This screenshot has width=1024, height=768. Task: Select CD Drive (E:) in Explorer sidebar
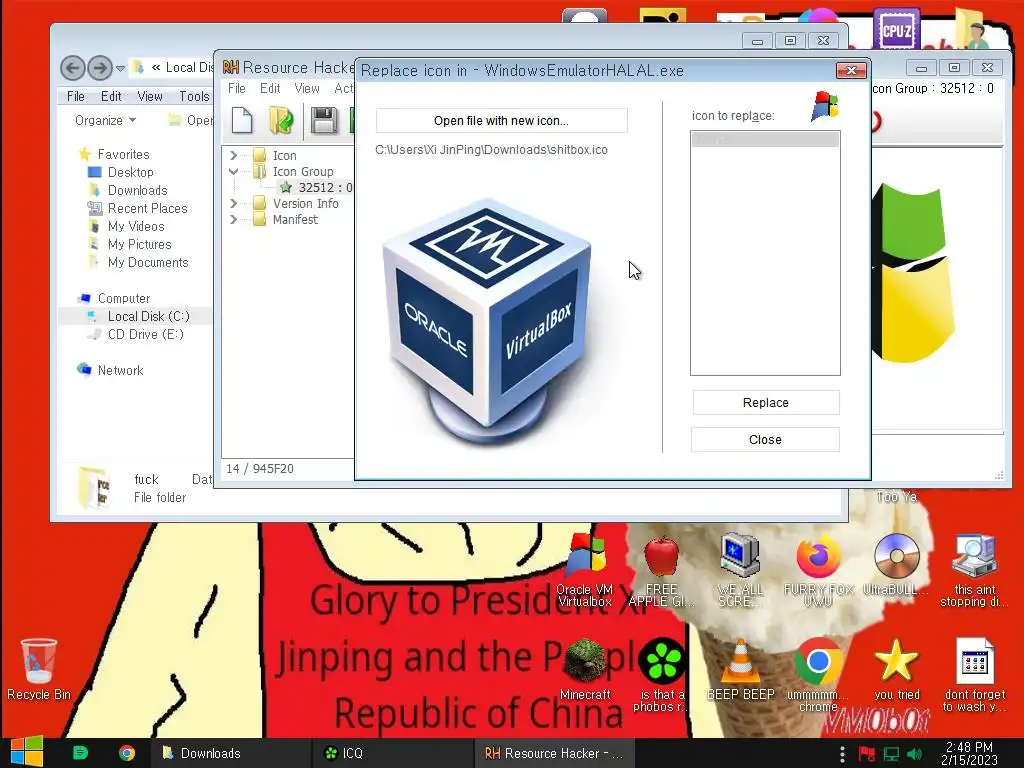145,334
